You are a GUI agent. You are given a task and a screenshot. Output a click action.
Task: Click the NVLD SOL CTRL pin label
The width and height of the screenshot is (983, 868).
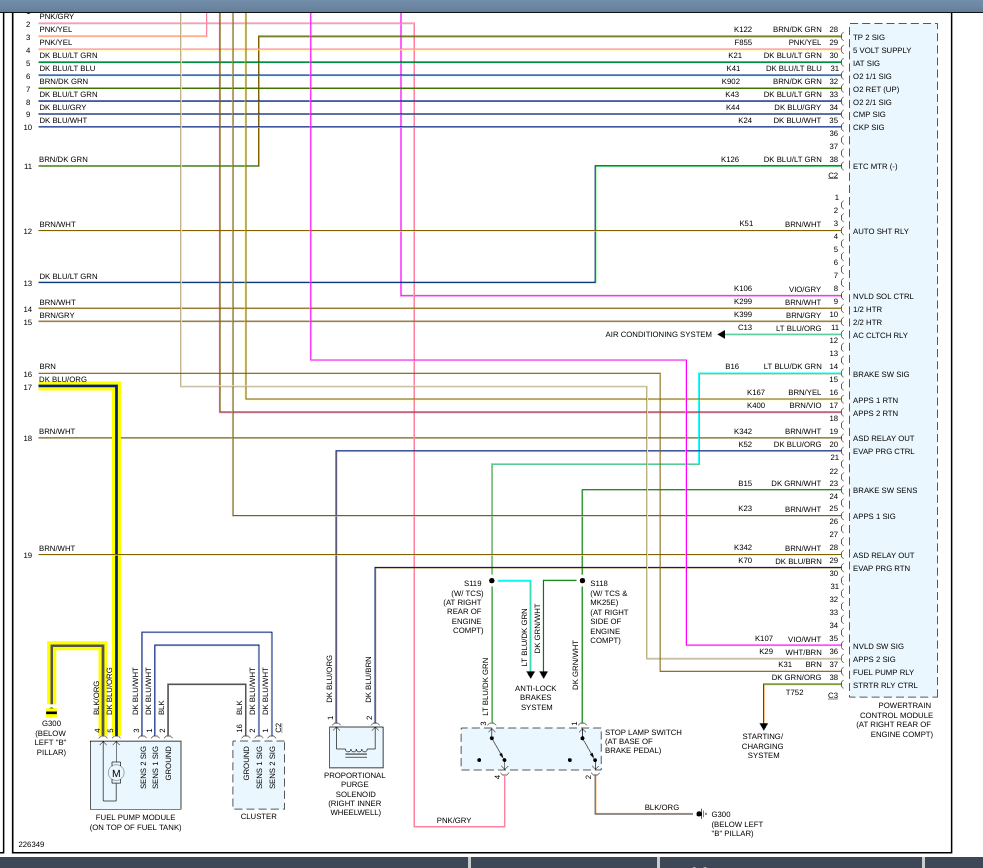click(883, 296)
